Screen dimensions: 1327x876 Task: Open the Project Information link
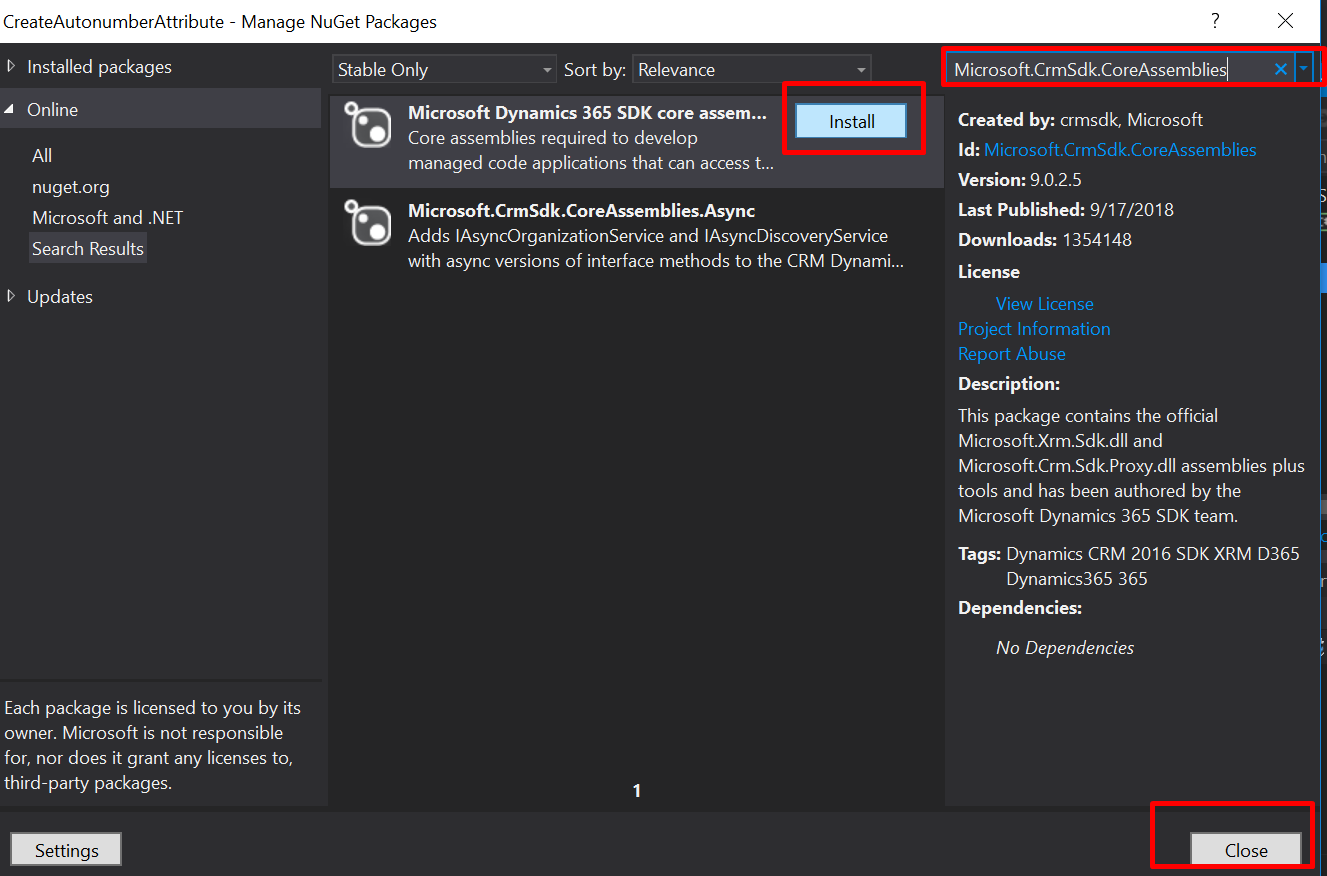[x=1034, y=329]
